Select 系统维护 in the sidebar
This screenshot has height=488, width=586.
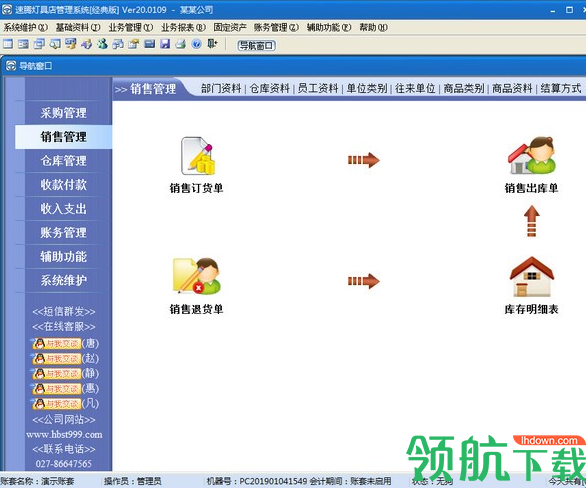64,280
